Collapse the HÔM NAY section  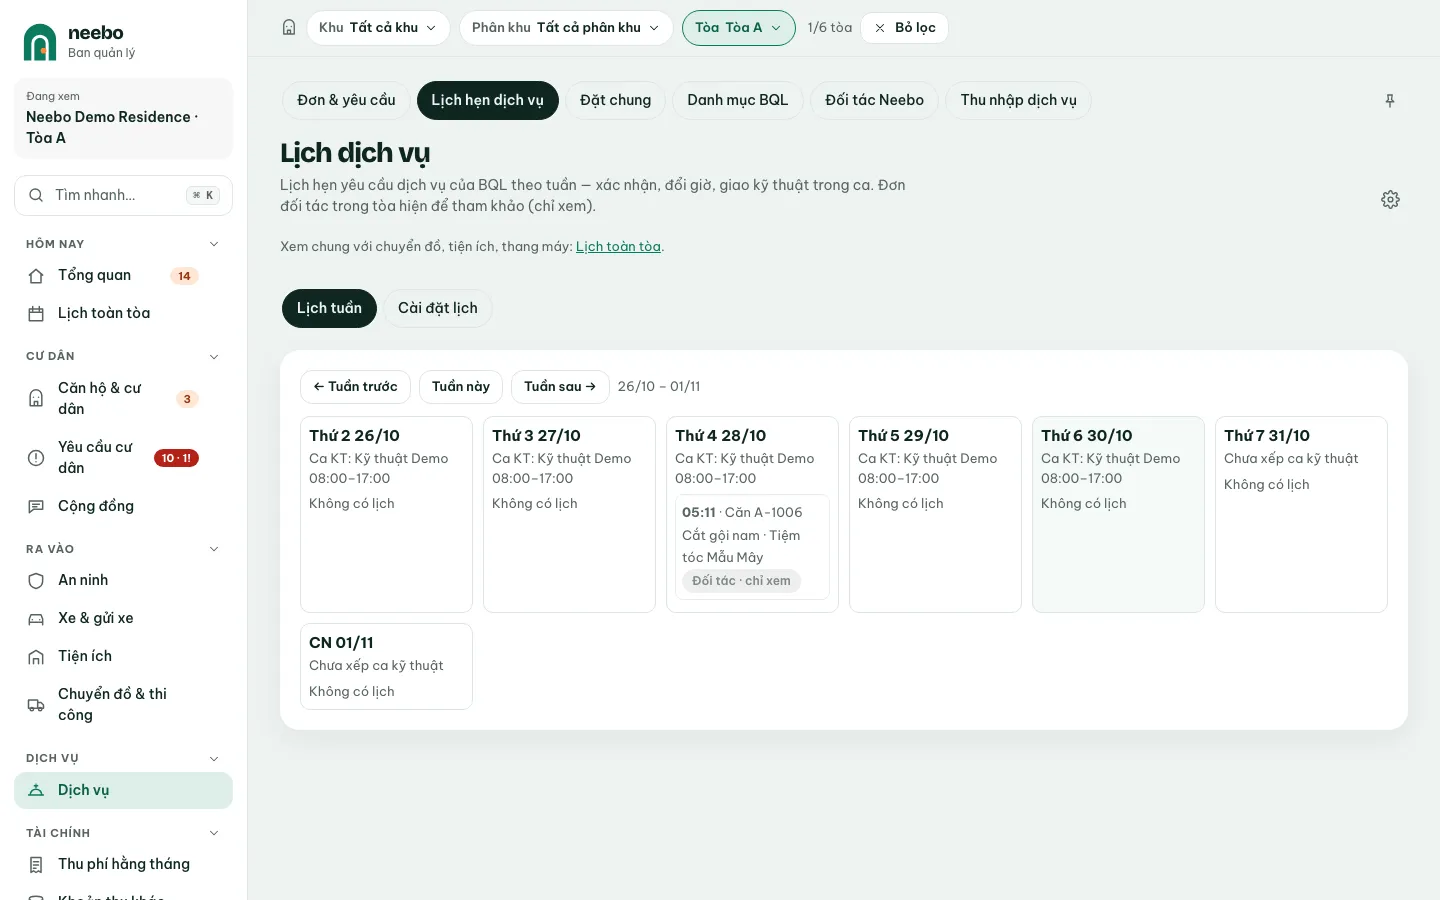[x=213, y=244]
